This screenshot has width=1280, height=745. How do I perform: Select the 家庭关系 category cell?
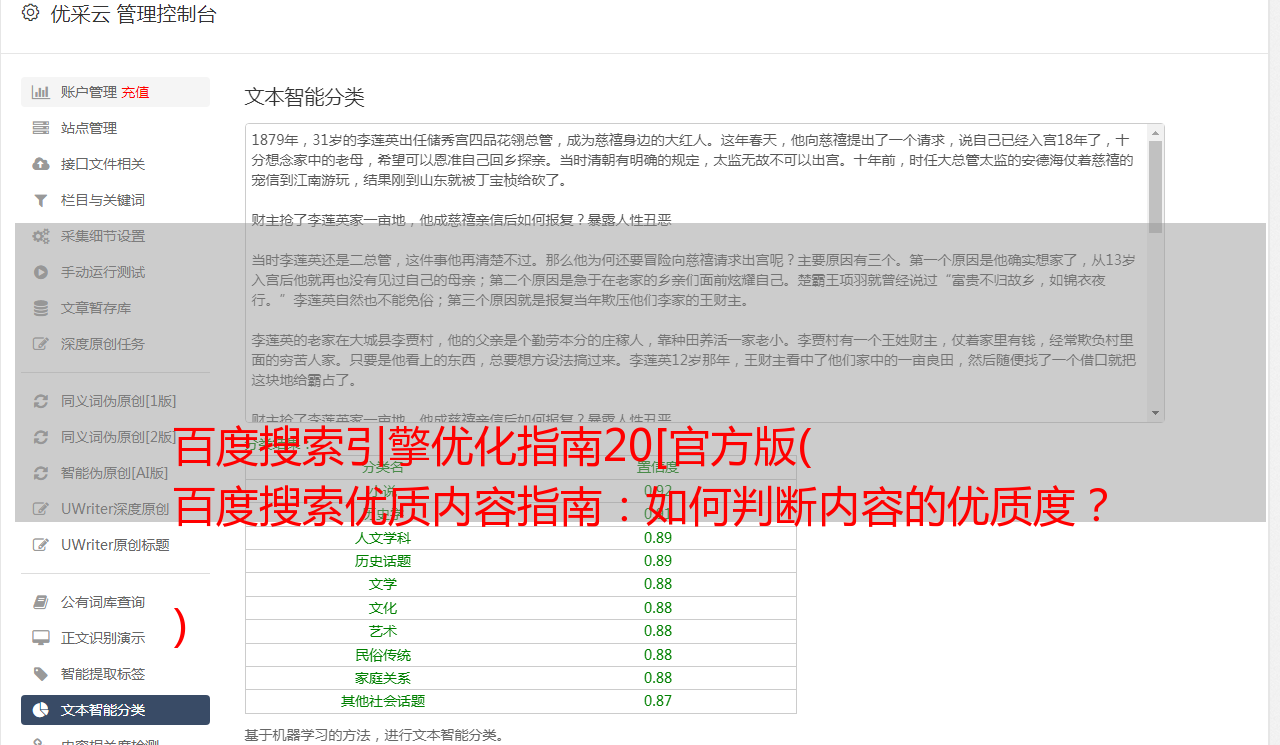tap(383, 678)
